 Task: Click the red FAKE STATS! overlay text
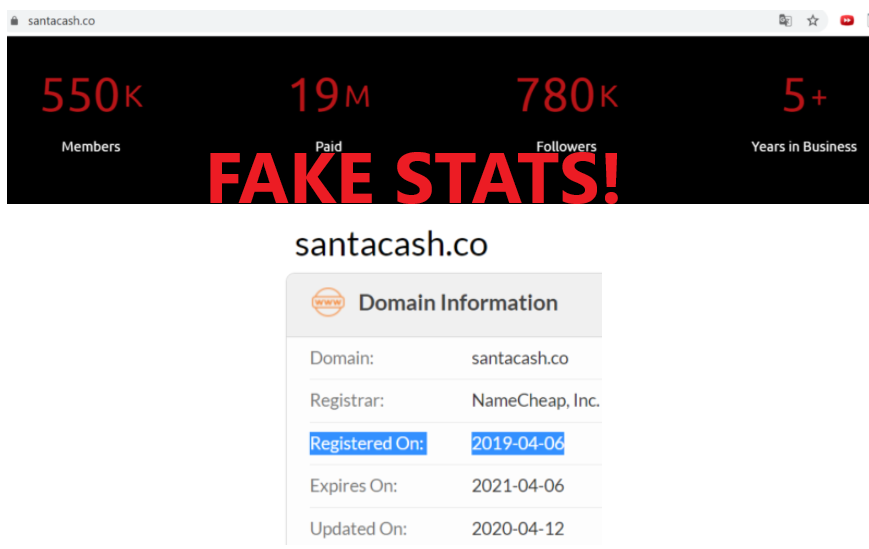[413, 178]
